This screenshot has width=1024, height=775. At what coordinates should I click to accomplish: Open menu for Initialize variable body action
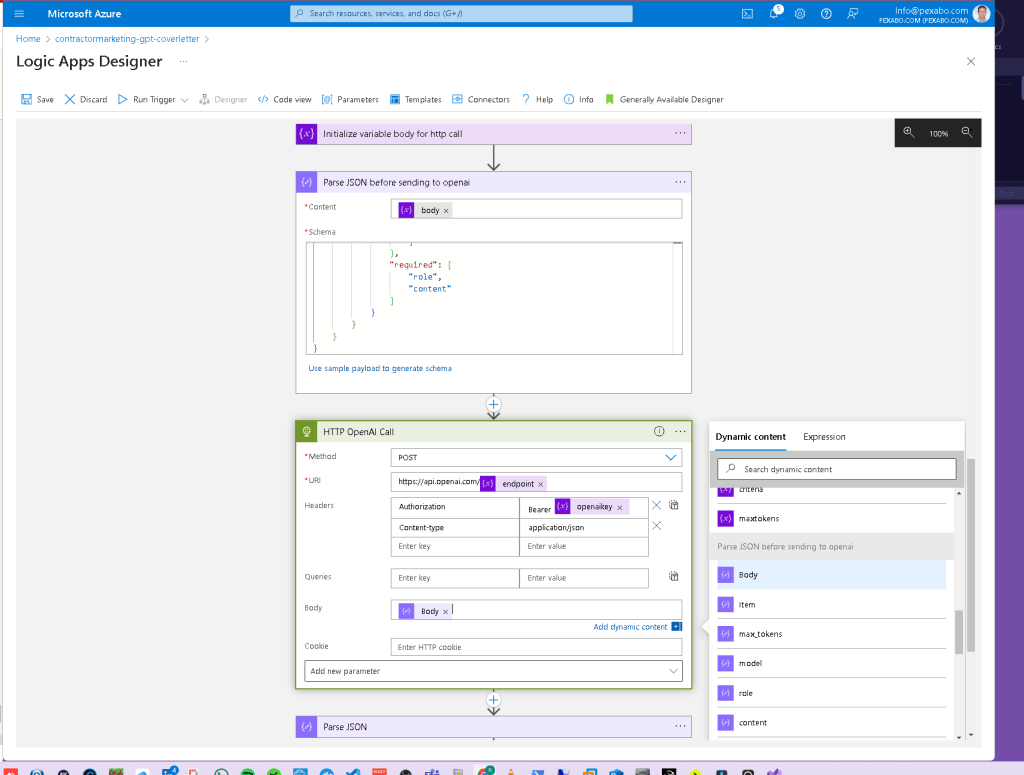point(680,133)
